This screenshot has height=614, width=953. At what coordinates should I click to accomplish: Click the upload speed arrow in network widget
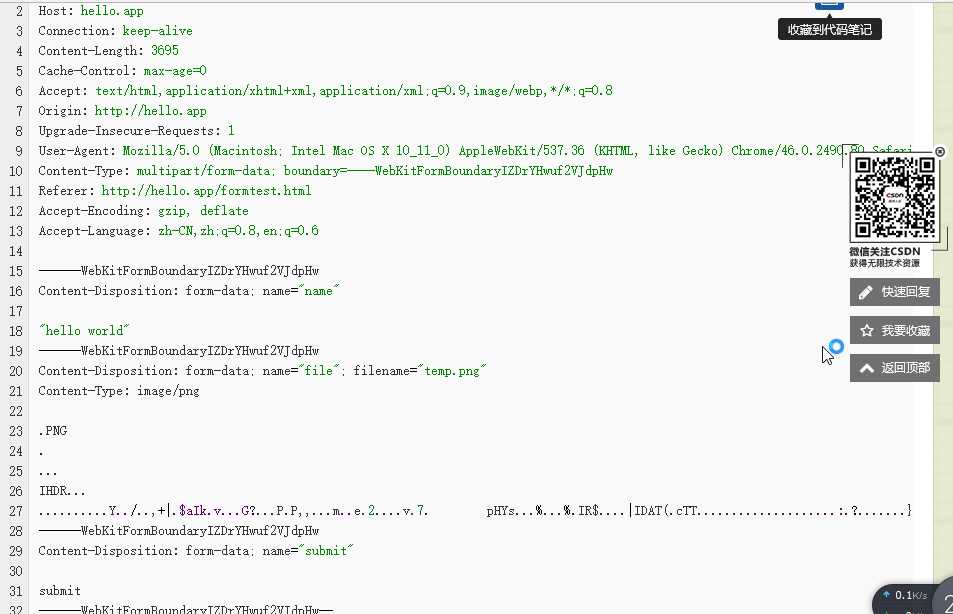(x=886, y=594)
